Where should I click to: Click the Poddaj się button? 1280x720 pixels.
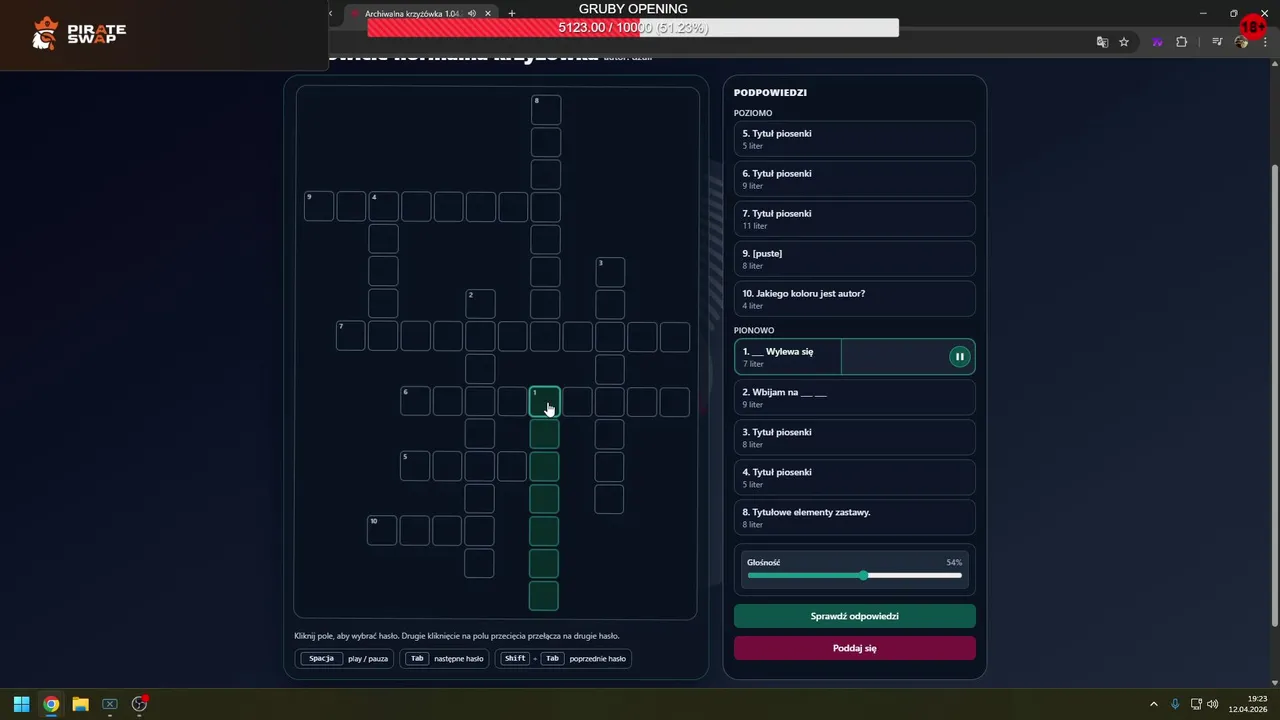[x=854, y=648]
